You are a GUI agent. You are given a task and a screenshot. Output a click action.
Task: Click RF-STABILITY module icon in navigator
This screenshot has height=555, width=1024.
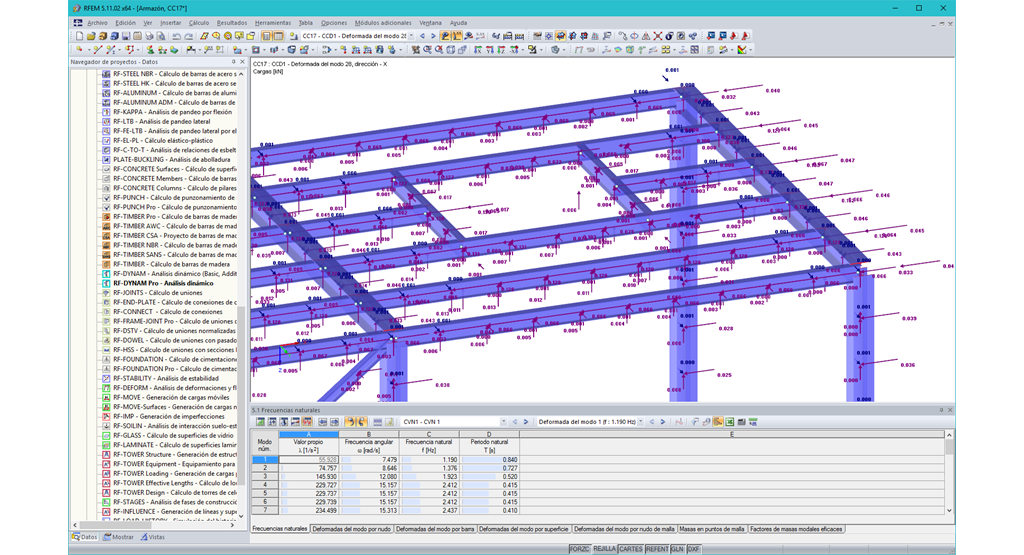point(106,378)
